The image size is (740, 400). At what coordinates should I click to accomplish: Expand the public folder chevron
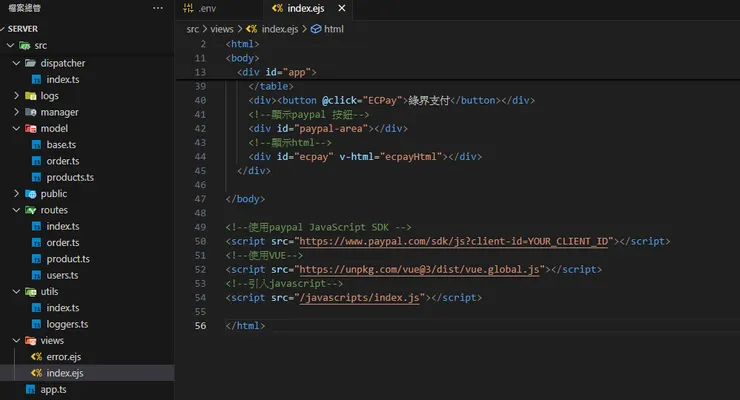(16, 193)
